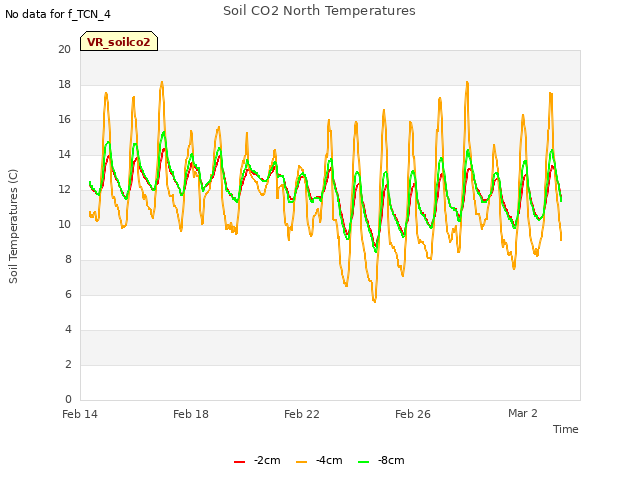Viewport: 640px width, 480px height.
Task: Click the y-axis value 4
Action: pos(68,329)
